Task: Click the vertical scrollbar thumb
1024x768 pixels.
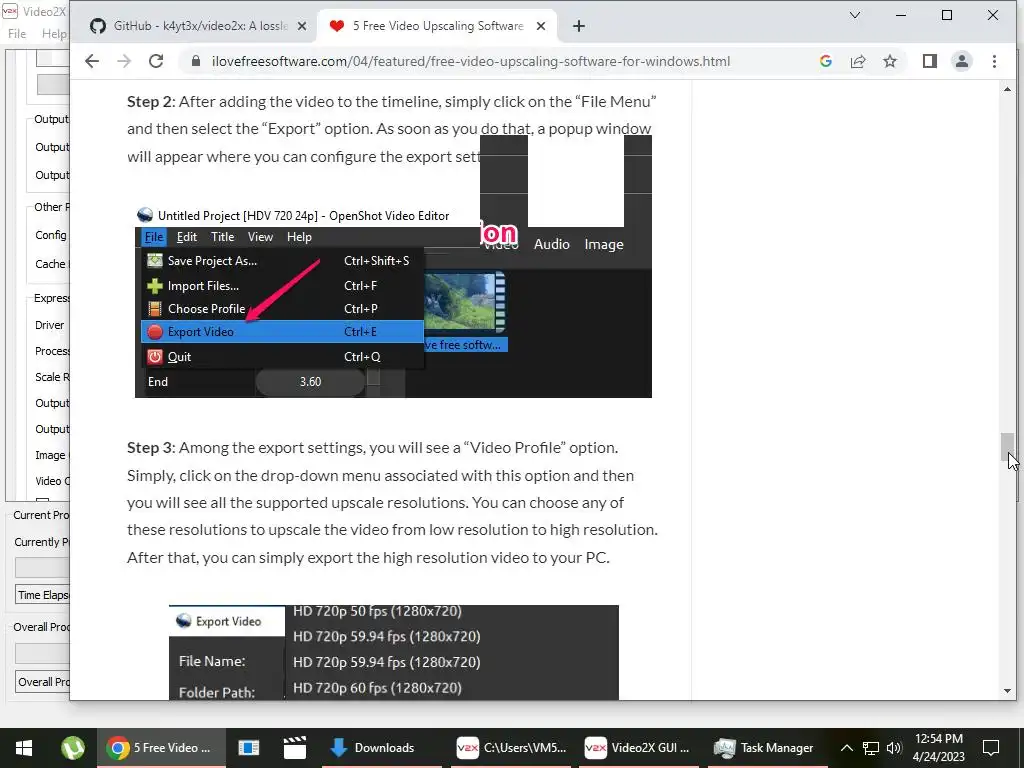Action: 1007,447
